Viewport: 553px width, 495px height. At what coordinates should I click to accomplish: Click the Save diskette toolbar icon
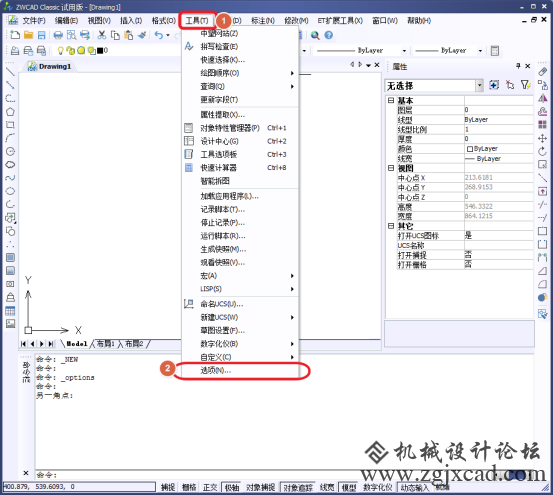42,35
